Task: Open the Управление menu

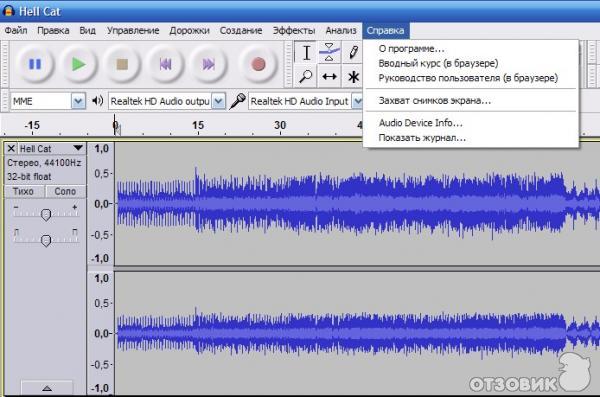Action: 133,31
